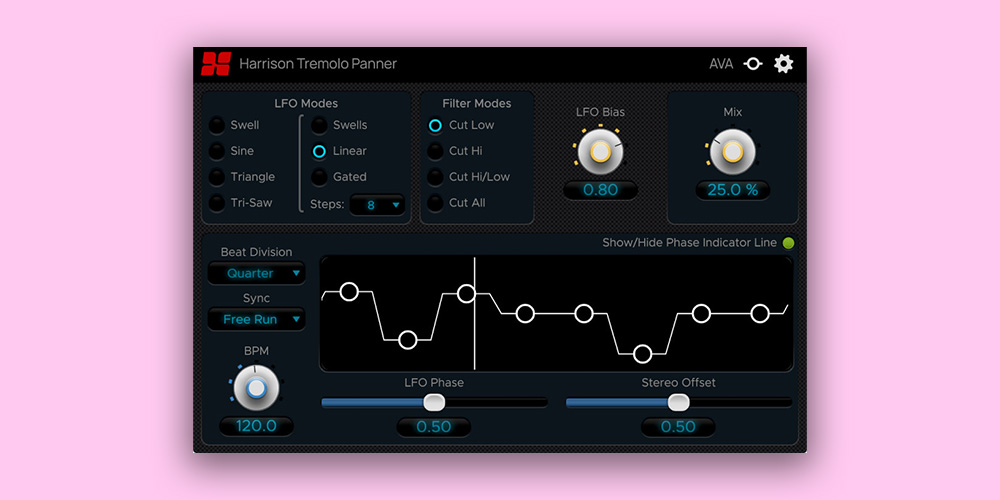Click the Mix knob

pyautogui.click(x=733, y=151)
